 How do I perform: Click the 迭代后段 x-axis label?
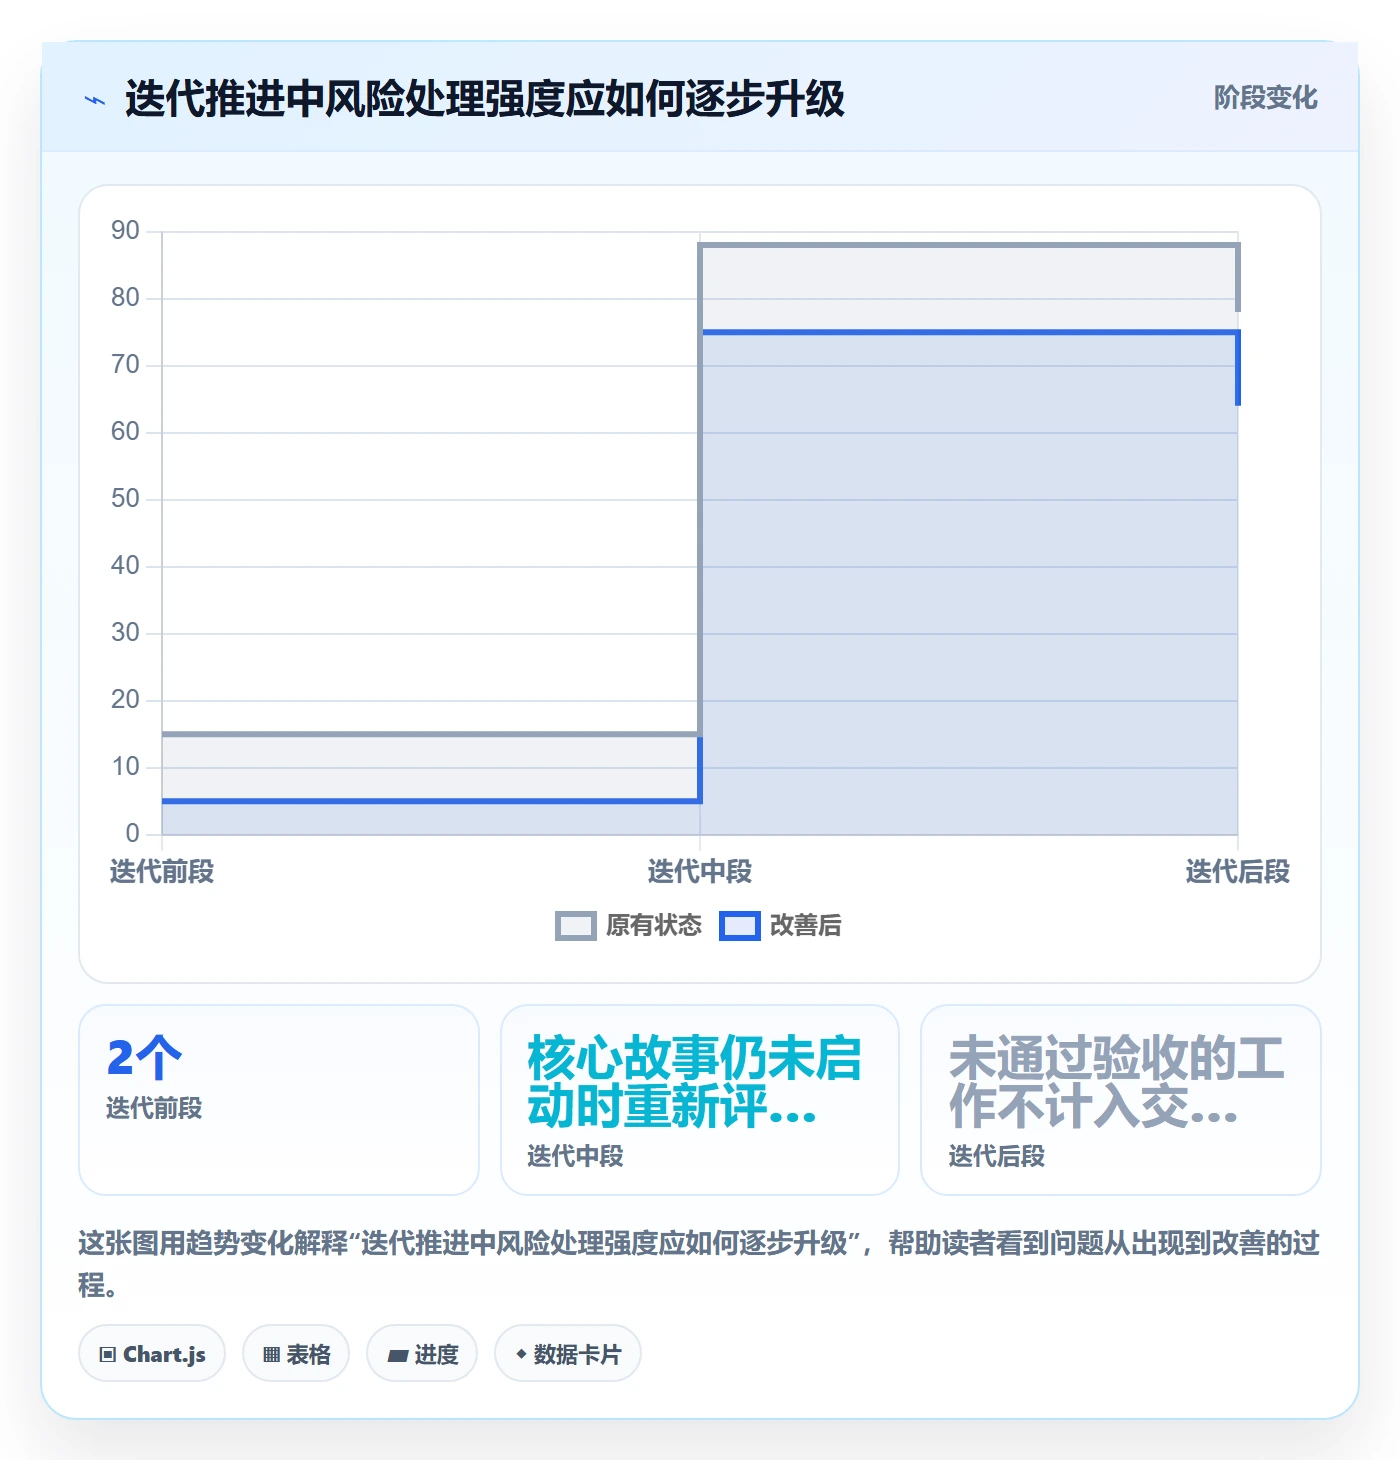coord(1238,872)
